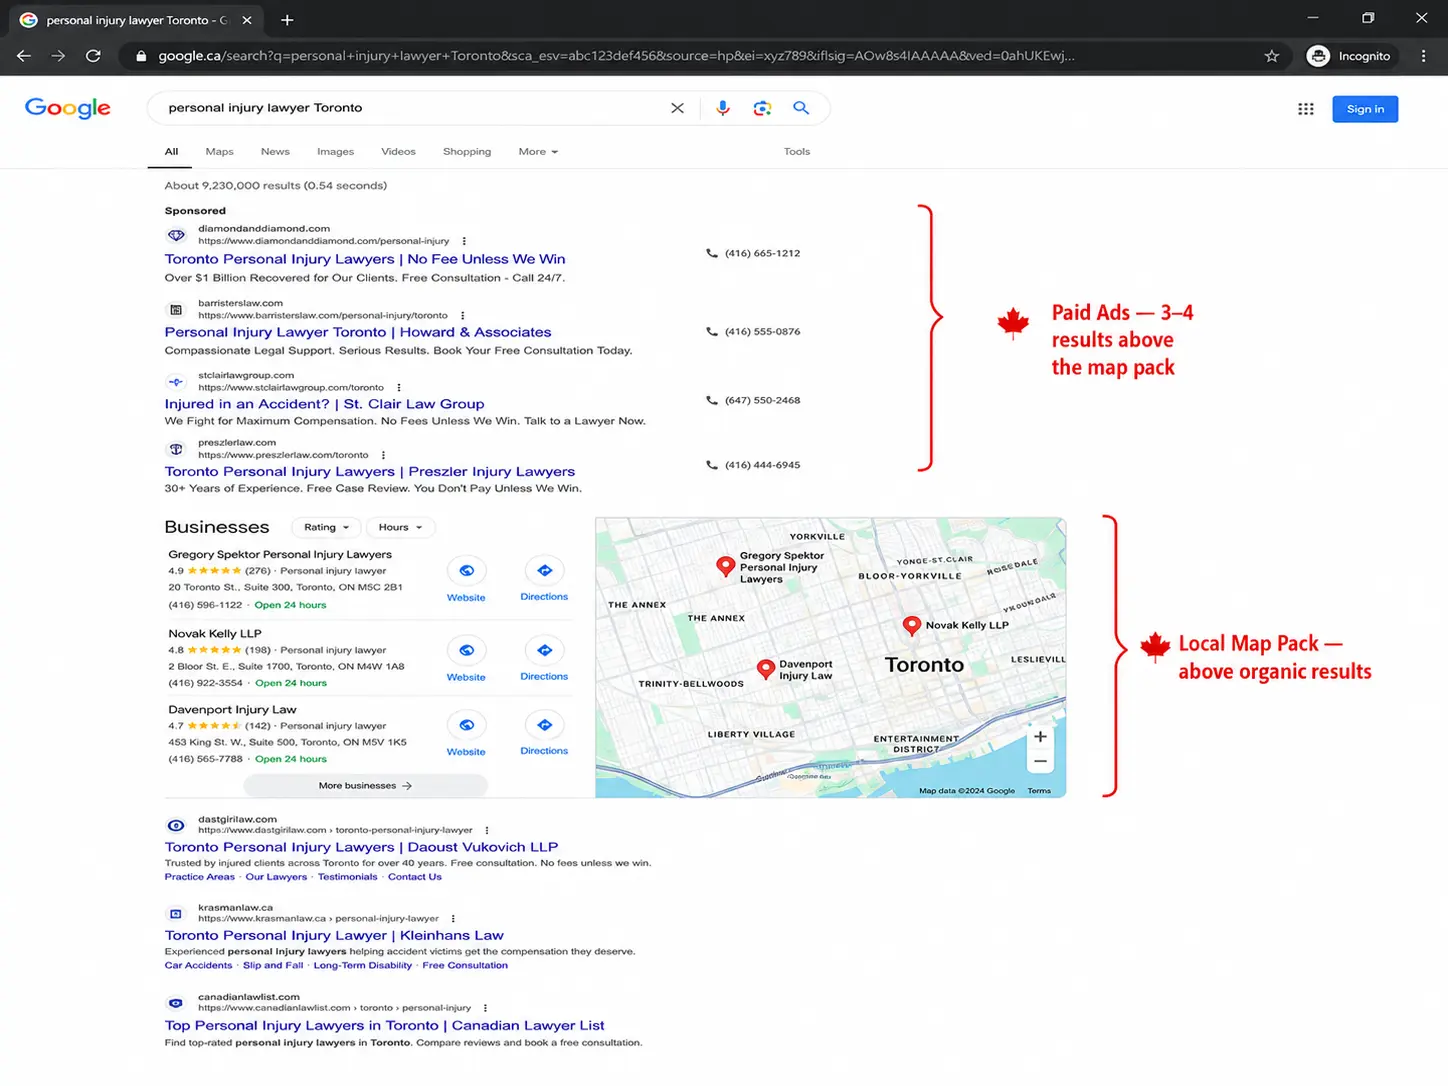The height and width of the screenshot is (1086, 1448).
Task: Switch to the Images tab
Action: pyautogui.click(x=335, y=152)
